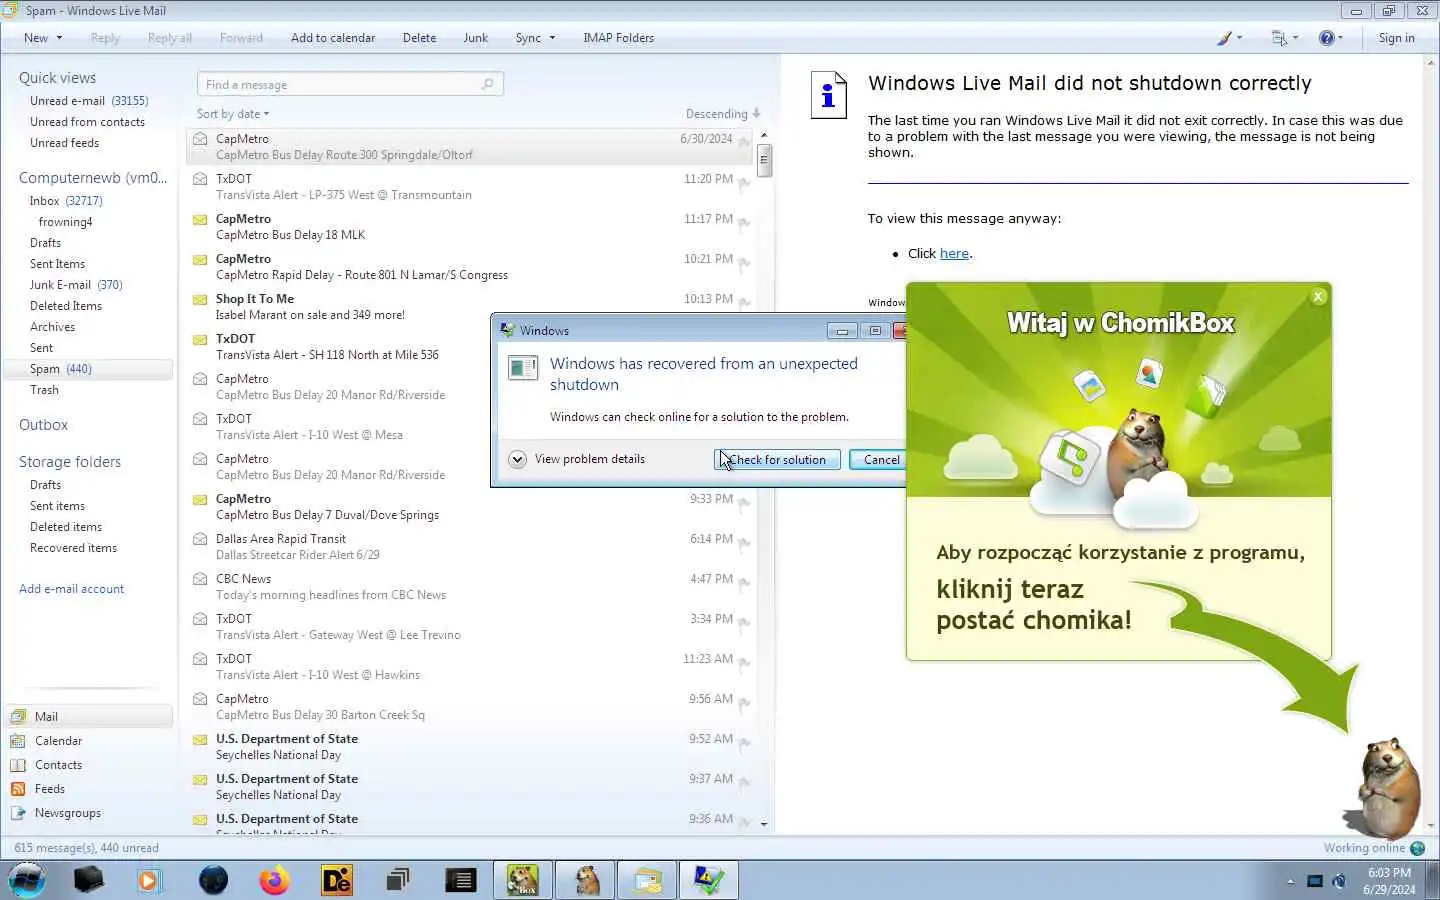1440x900 pixels.
Task: Switch to Mail view icon
Action: pyautogui.click(x=18, y=717)
